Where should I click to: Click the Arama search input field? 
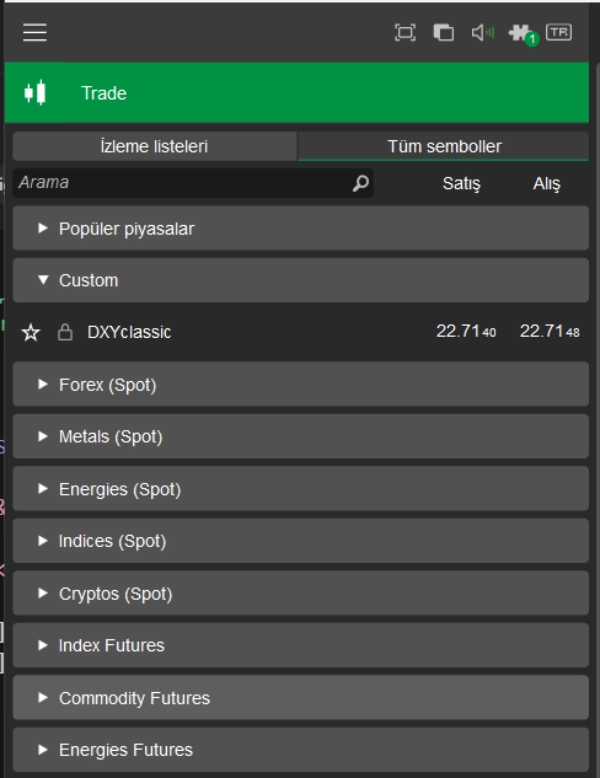180,183
